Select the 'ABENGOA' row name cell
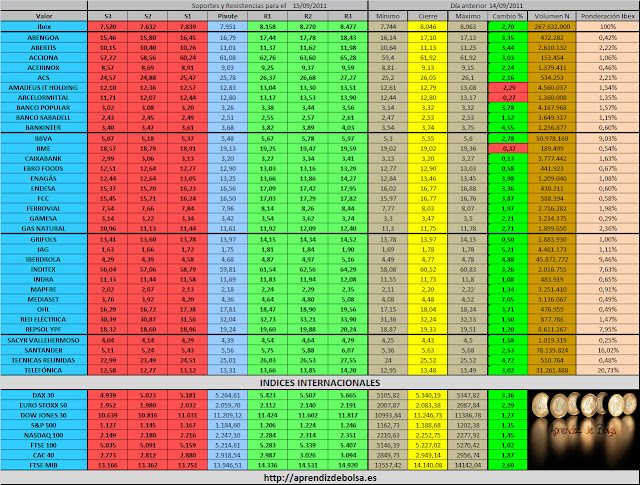Image resolution: width=640 pixels, height=485 pixels. [44, 38]
